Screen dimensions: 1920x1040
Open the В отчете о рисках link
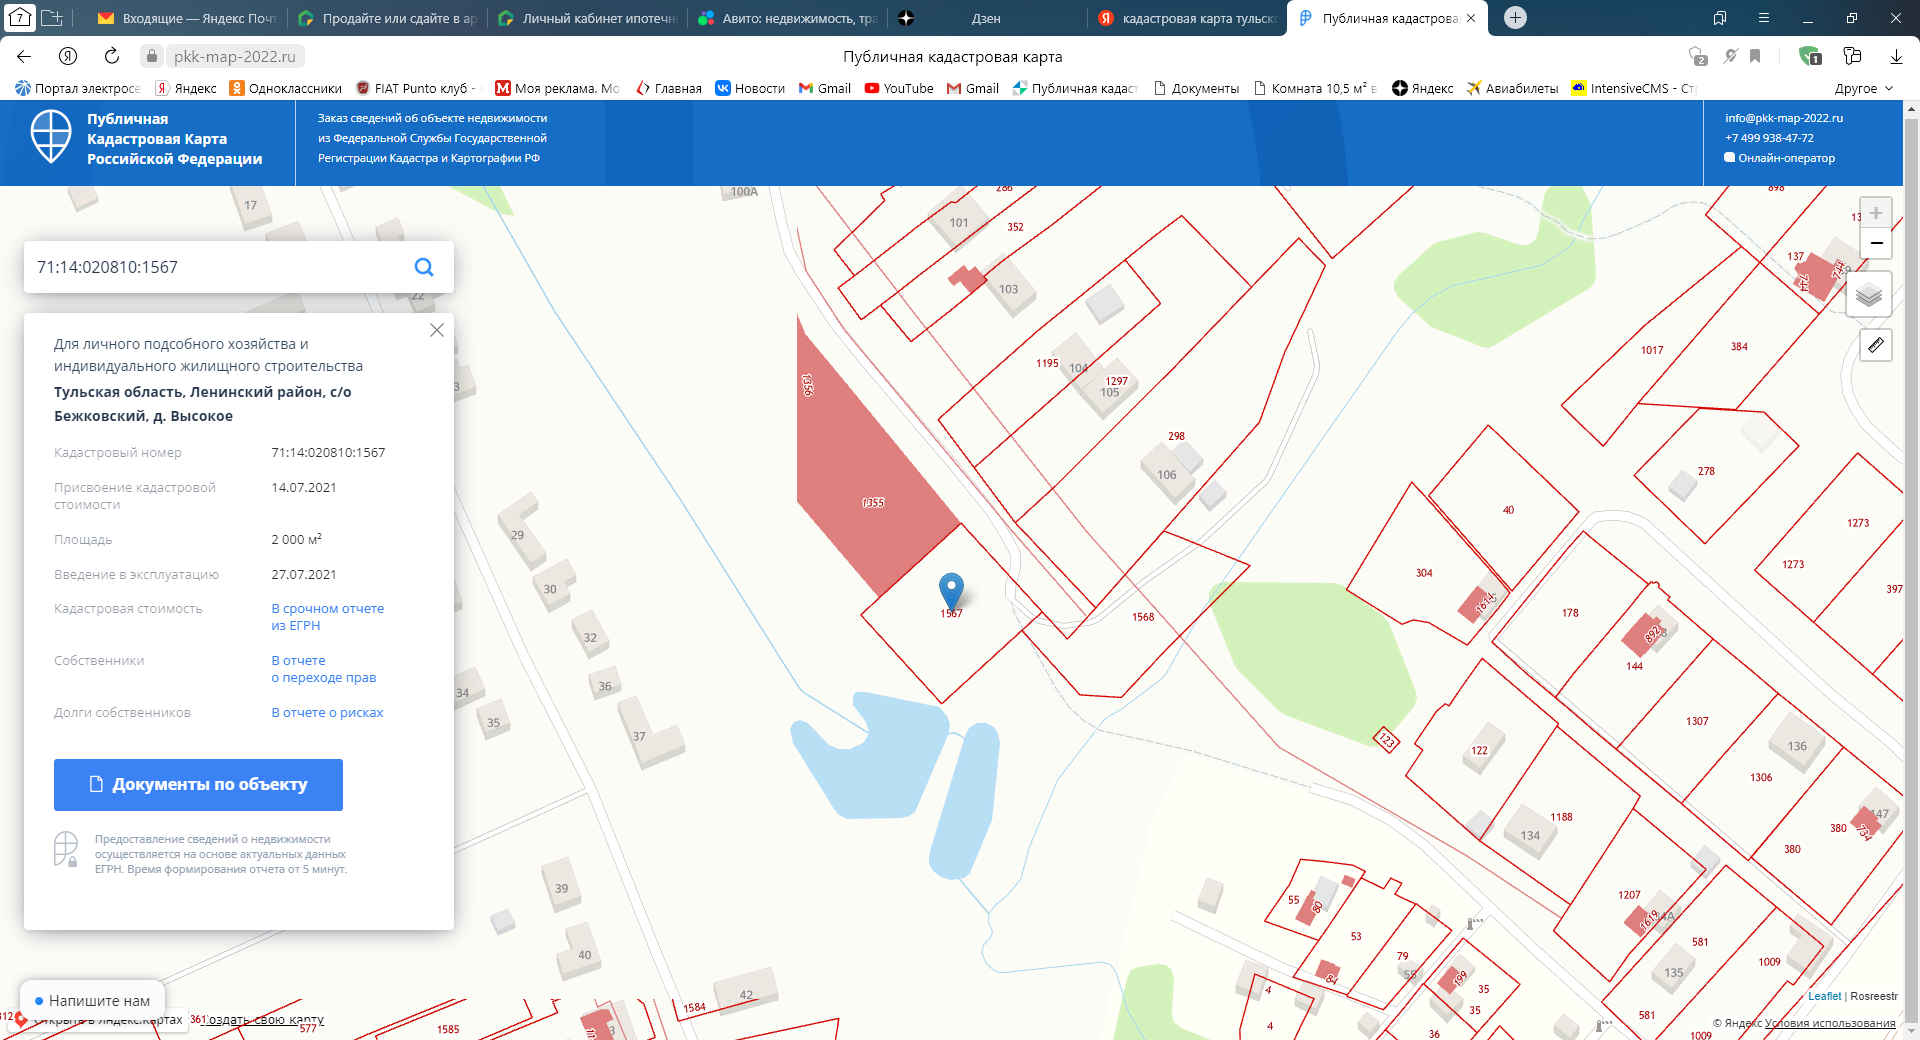coord(327,713)
